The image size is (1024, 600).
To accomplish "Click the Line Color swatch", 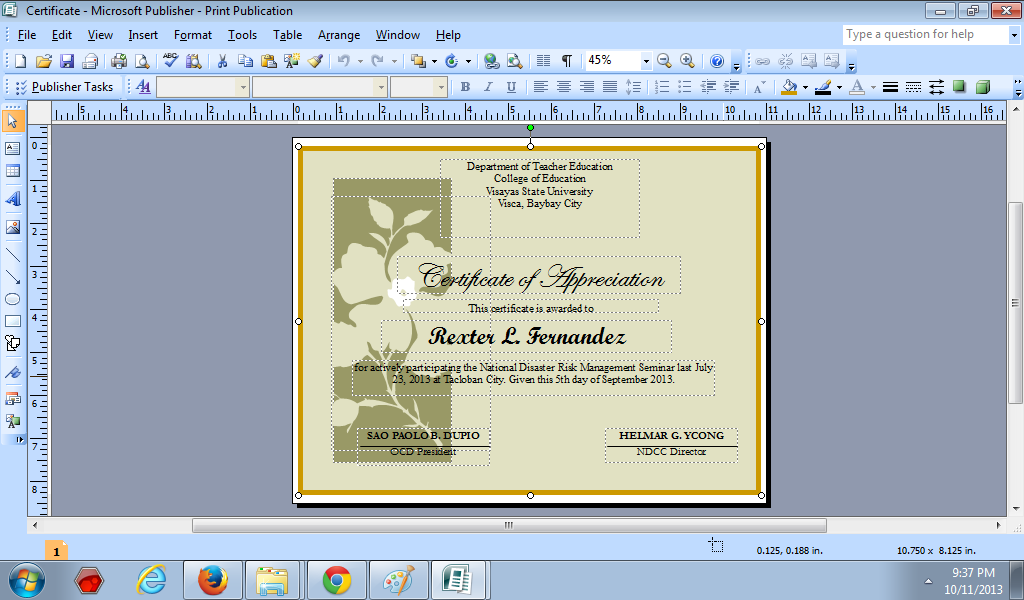I will tap(823, 87).
